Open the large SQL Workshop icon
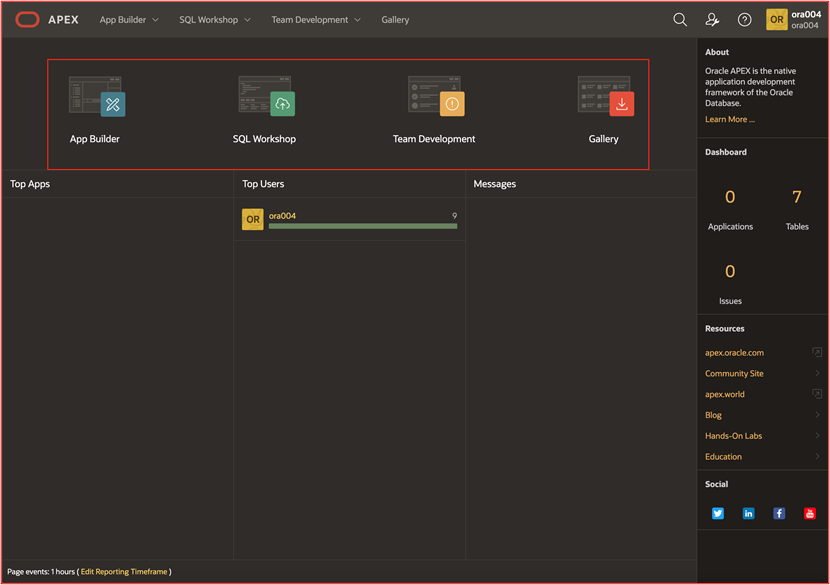The height and width of the screenshot is (585, 830). (267, 96)
